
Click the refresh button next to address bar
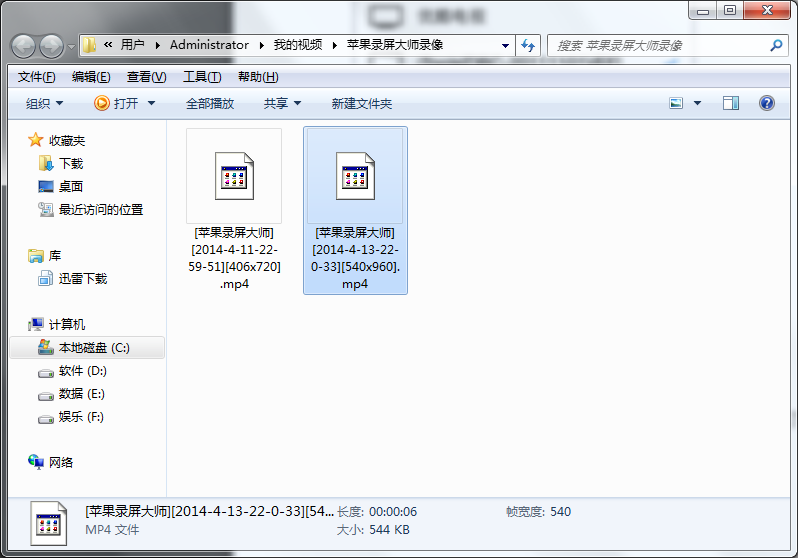pyautogui.click(x=528, y=45)
